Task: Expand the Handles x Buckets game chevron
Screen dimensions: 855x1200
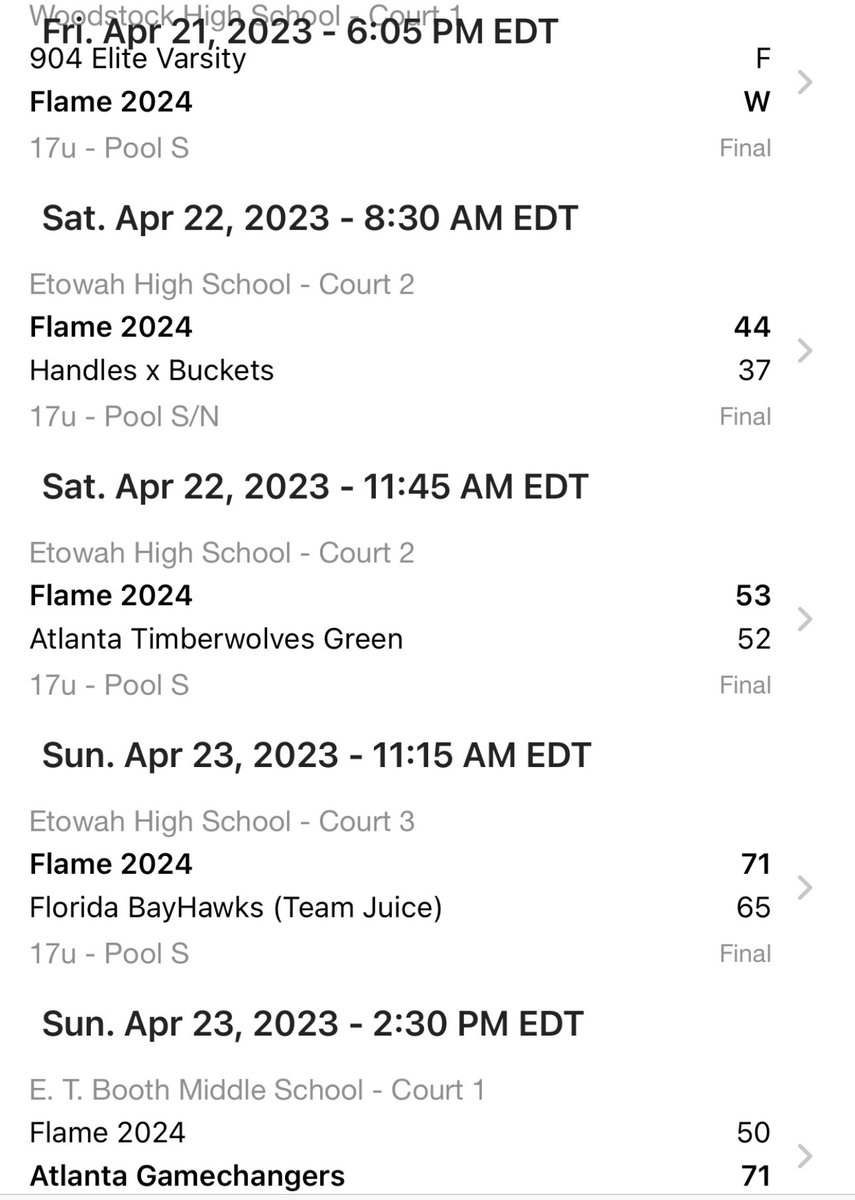Action: 805,350
